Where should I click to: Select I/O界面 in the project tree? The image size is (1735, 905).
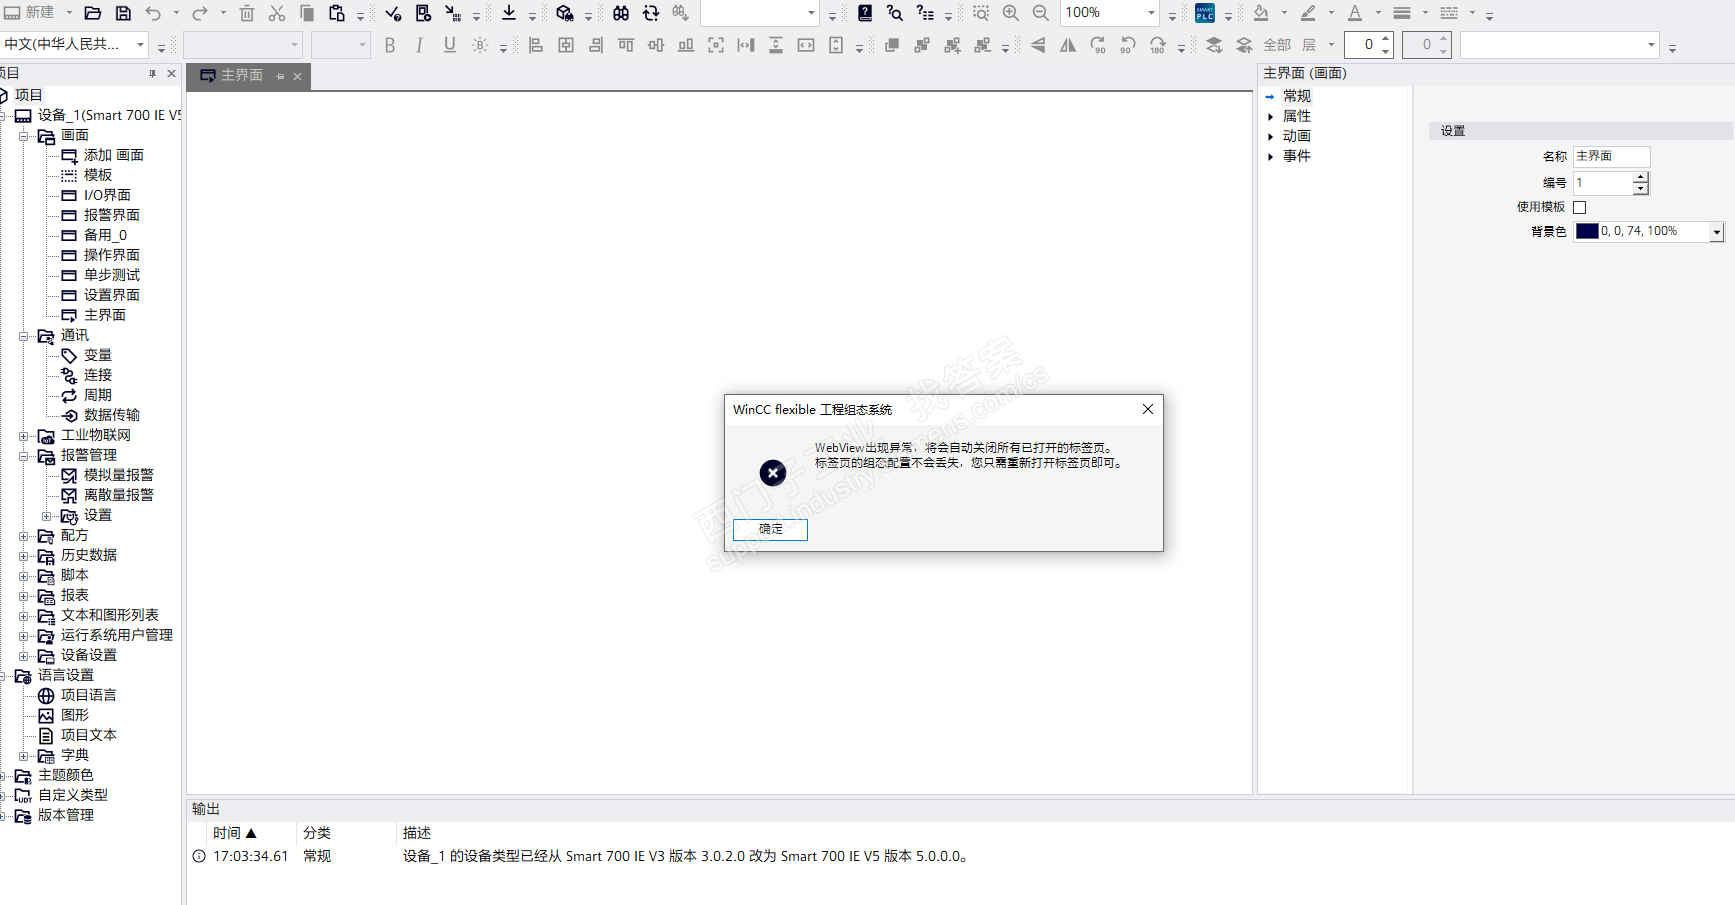[x=107, y=195]
